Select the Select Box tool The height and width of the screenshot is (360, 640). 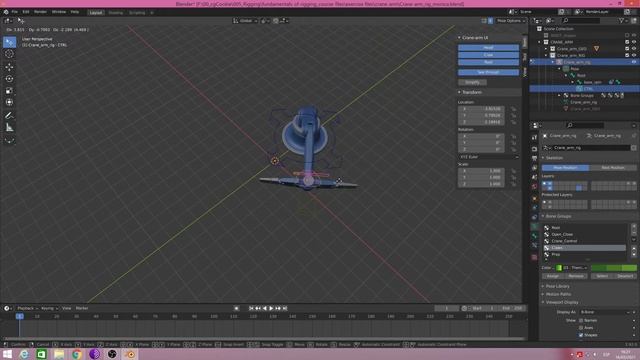(9, 42)
